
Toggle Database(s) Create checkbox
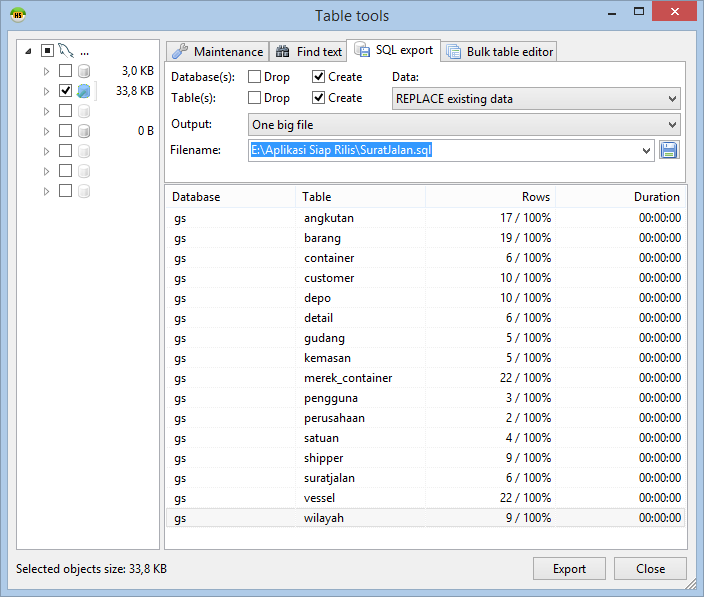tap(318, 77)
